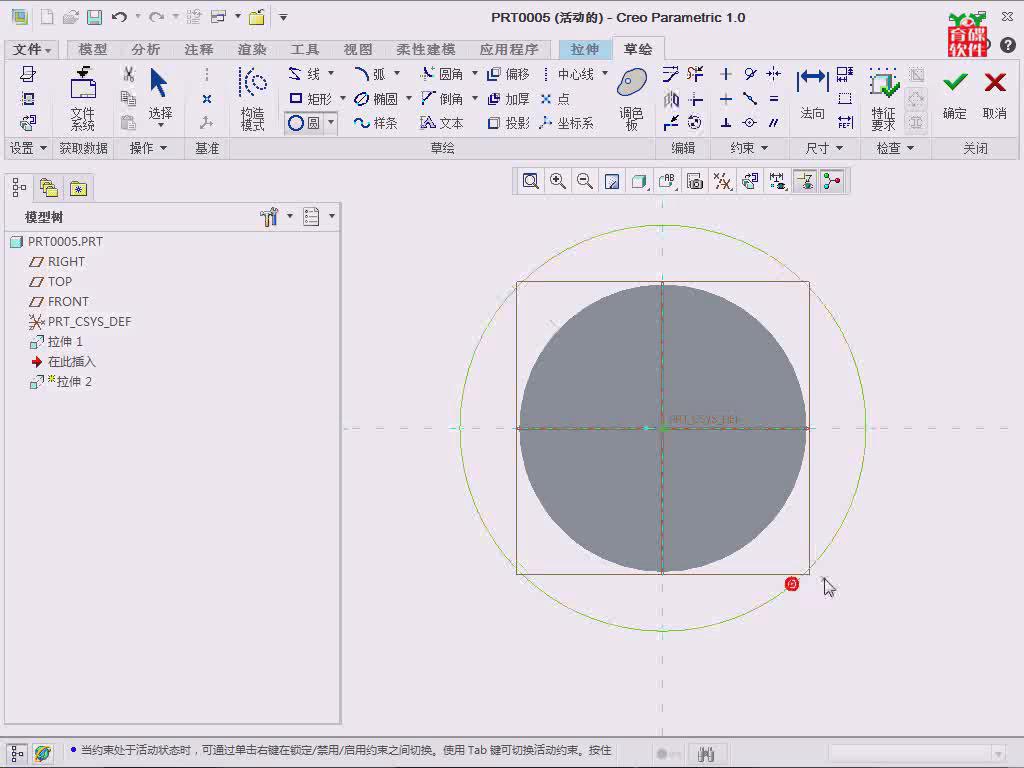Toggle the navigator panel from status bar

coord(18,753)
